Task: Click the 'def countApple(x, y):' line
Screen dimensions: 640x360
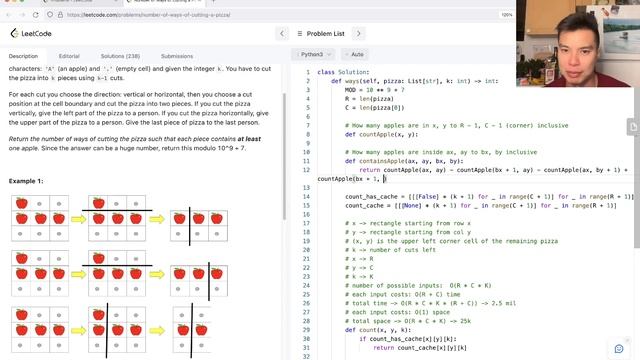Action: pyautogui.click(x=381, y=134)
